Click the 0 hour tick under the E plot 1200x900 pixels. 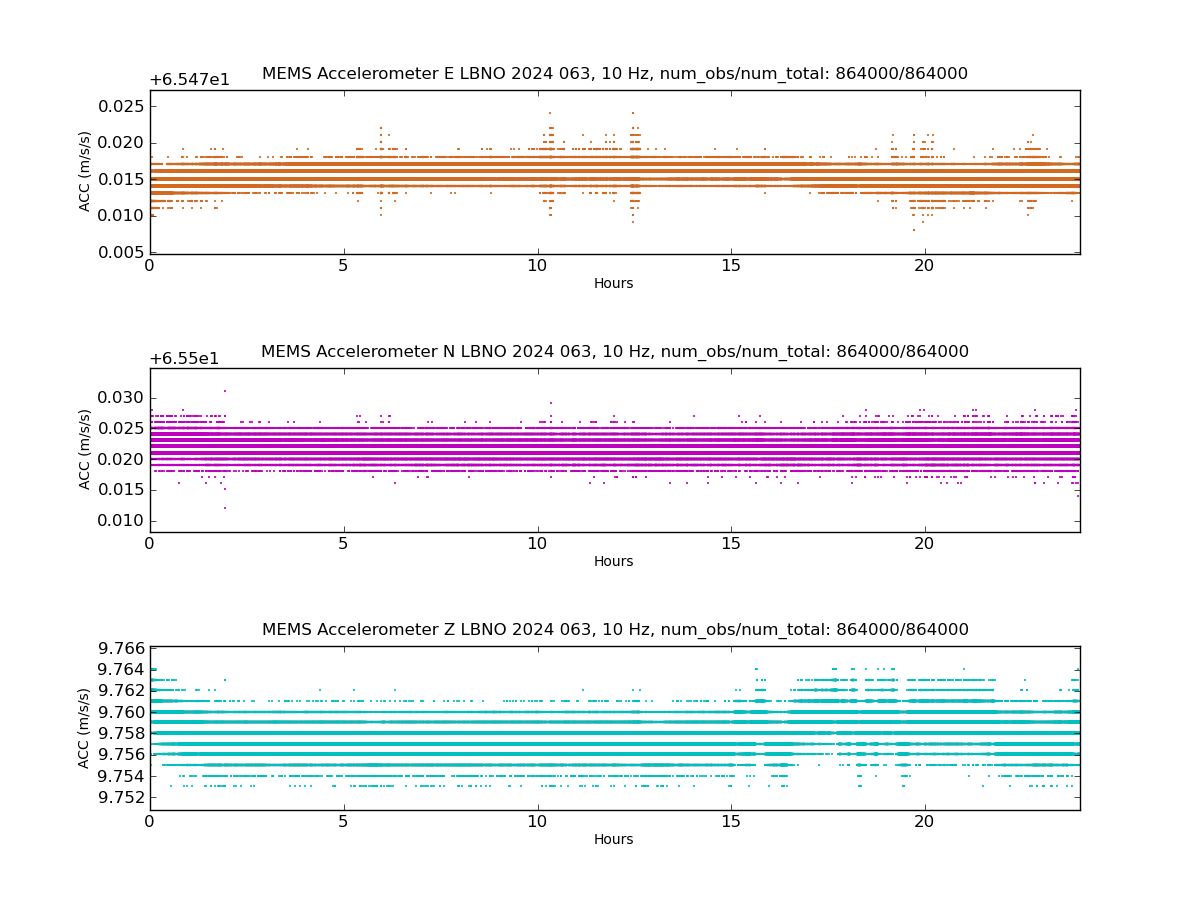point(150,267)
